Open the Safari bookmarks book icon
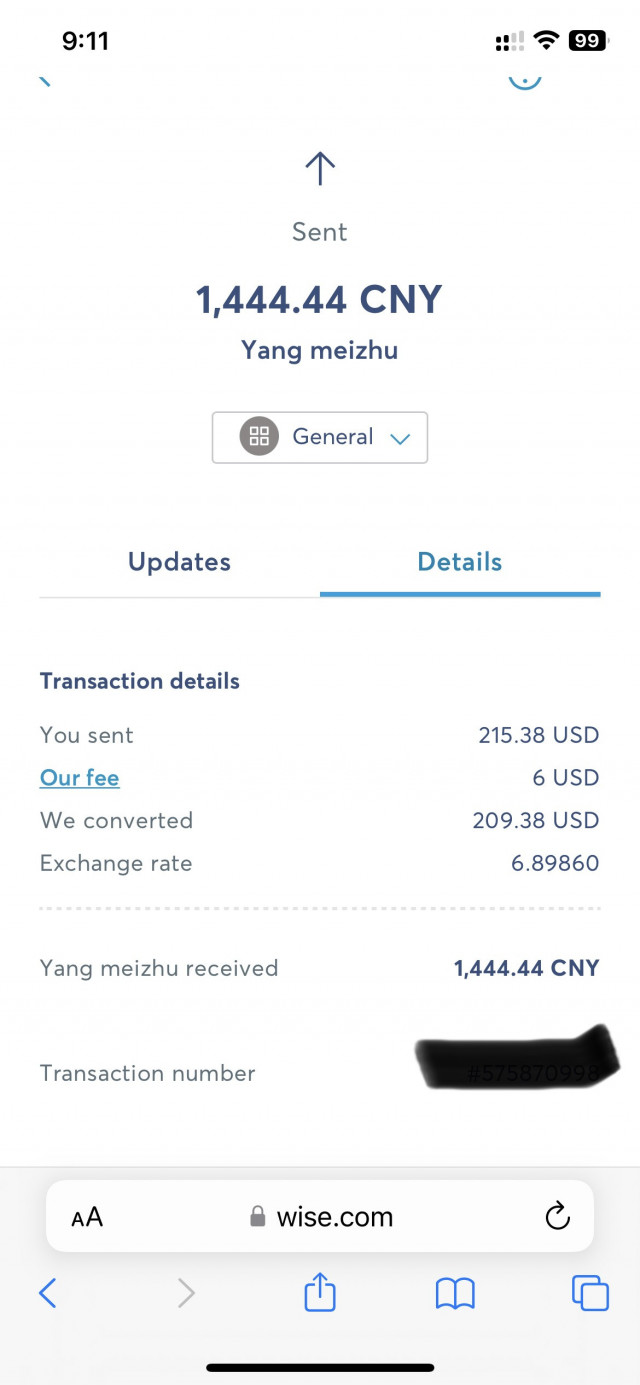 coord(455,1294)
